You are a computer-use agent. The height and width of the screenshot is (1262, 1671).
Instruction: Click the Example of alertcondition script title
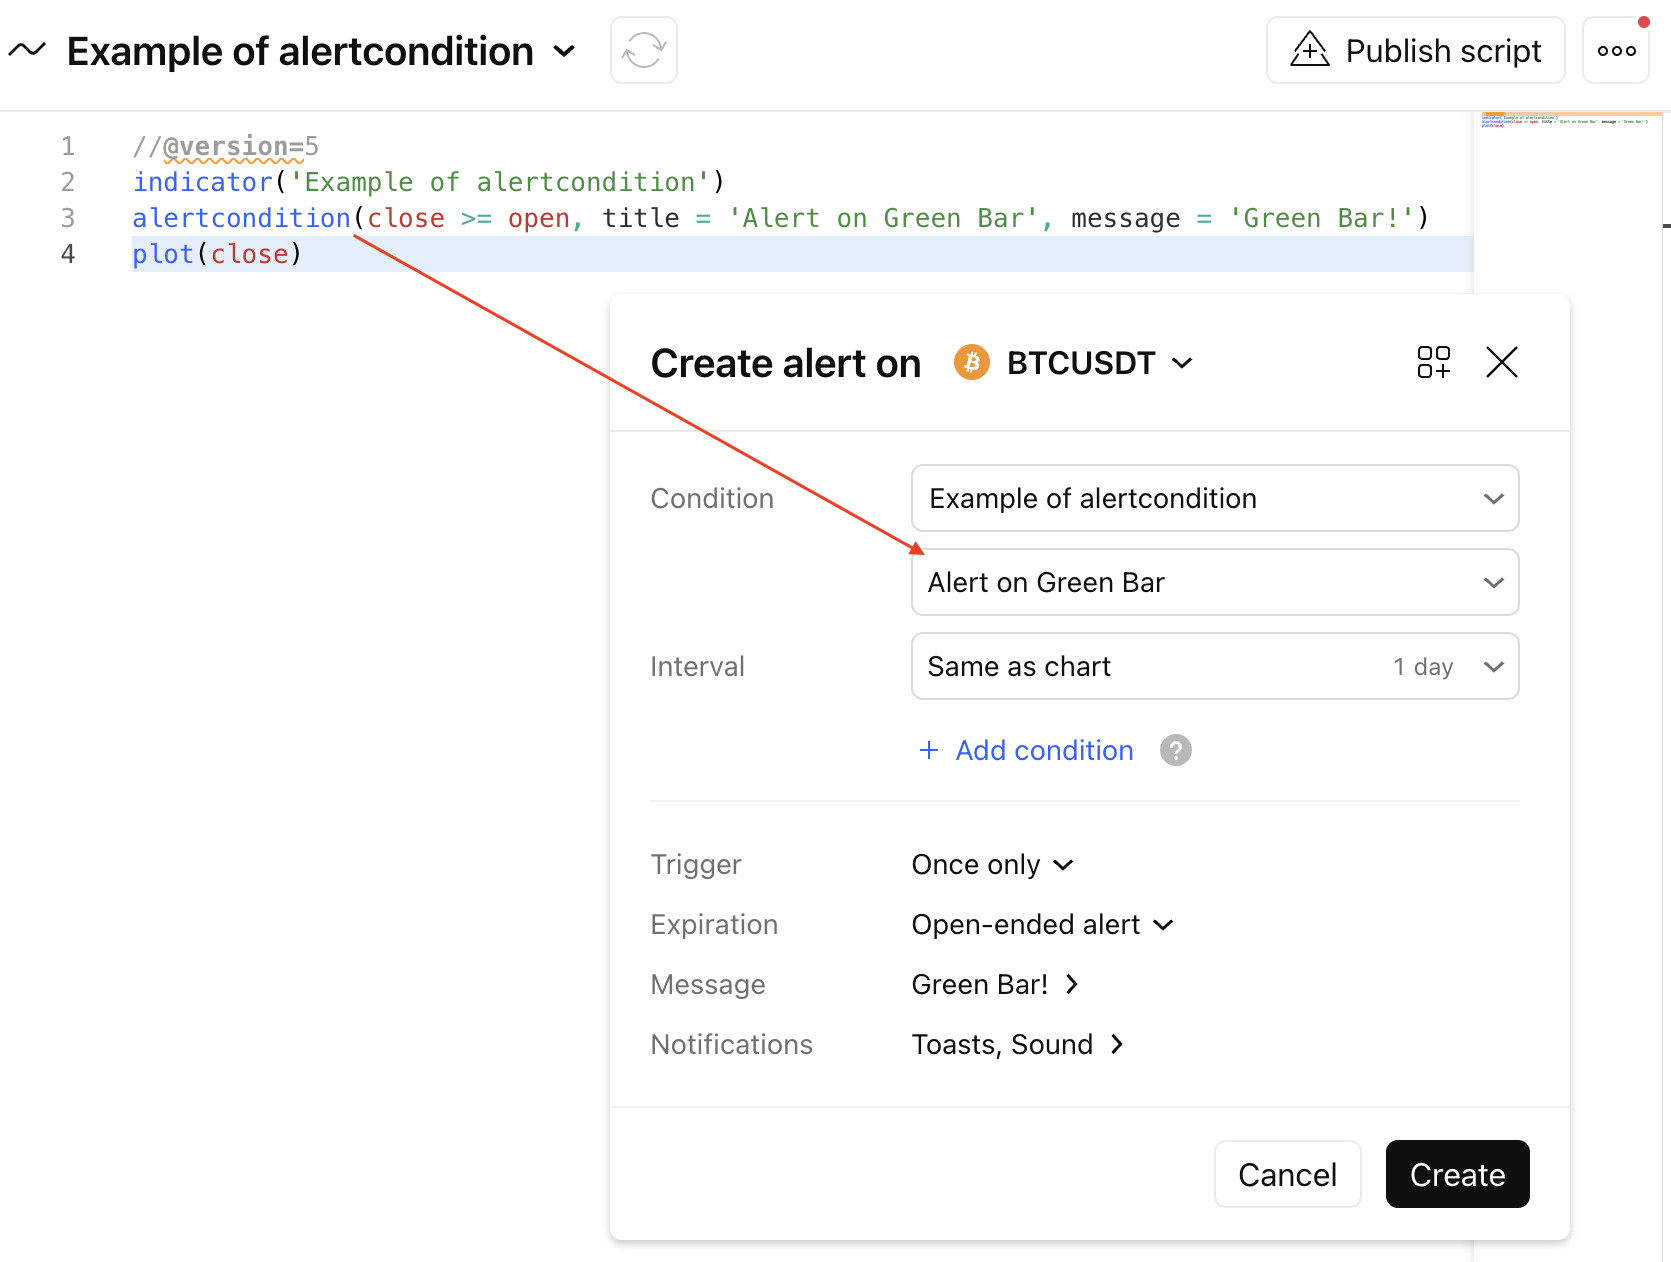(x=300, y=51)
